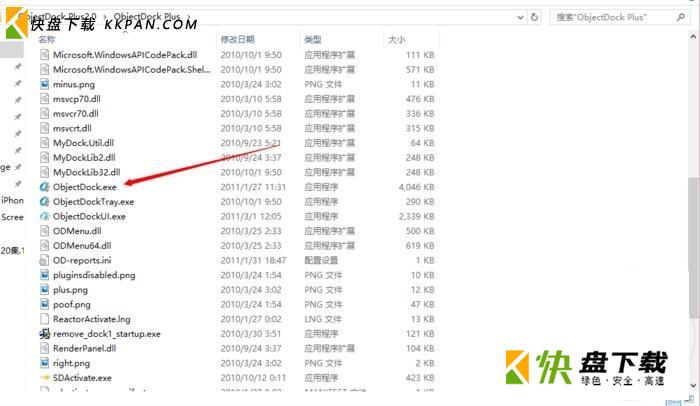This screenshot has height=406, width=700.
Task: Click the vertical scrollbar thumb of file list
Action: (x=693, y=248)
